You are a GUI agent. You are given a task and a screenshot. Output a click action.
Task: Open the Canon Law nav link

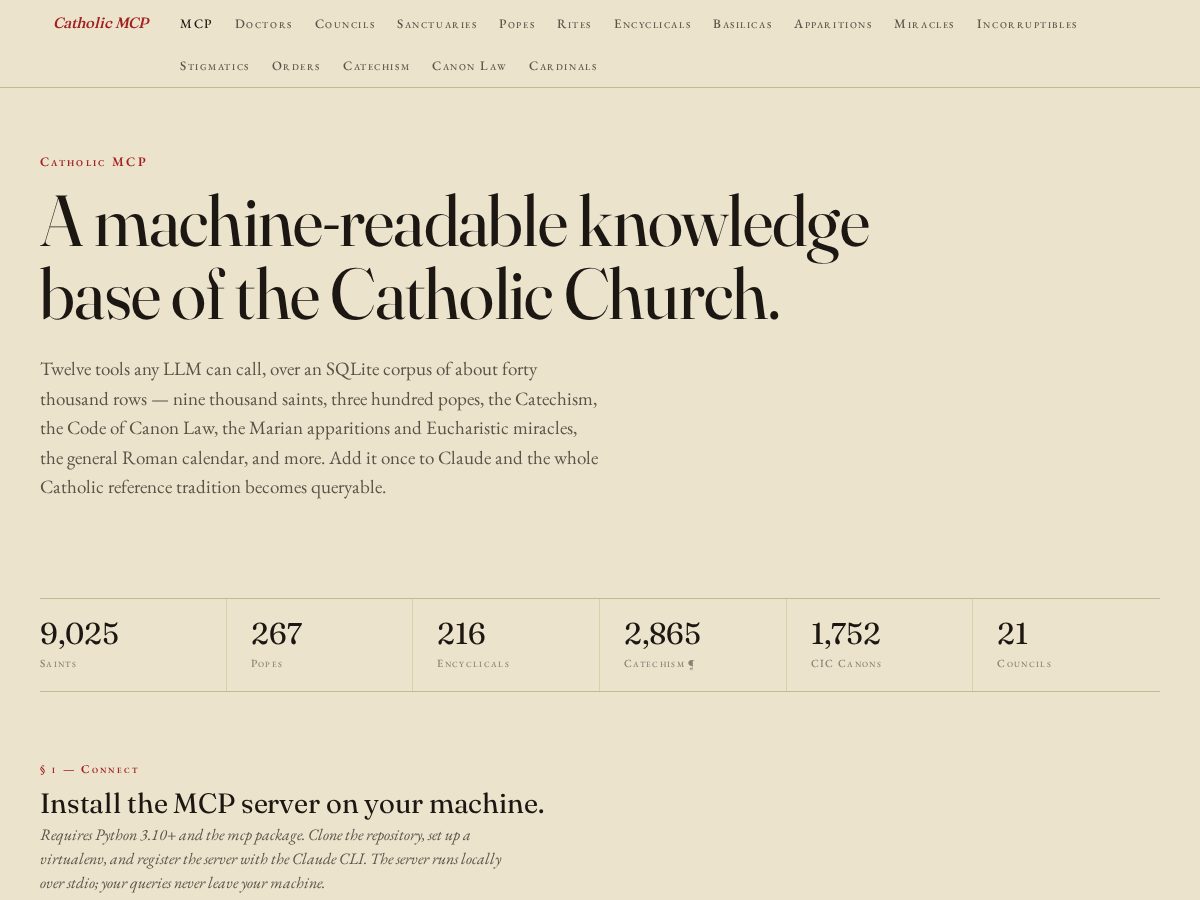(469, 66)
